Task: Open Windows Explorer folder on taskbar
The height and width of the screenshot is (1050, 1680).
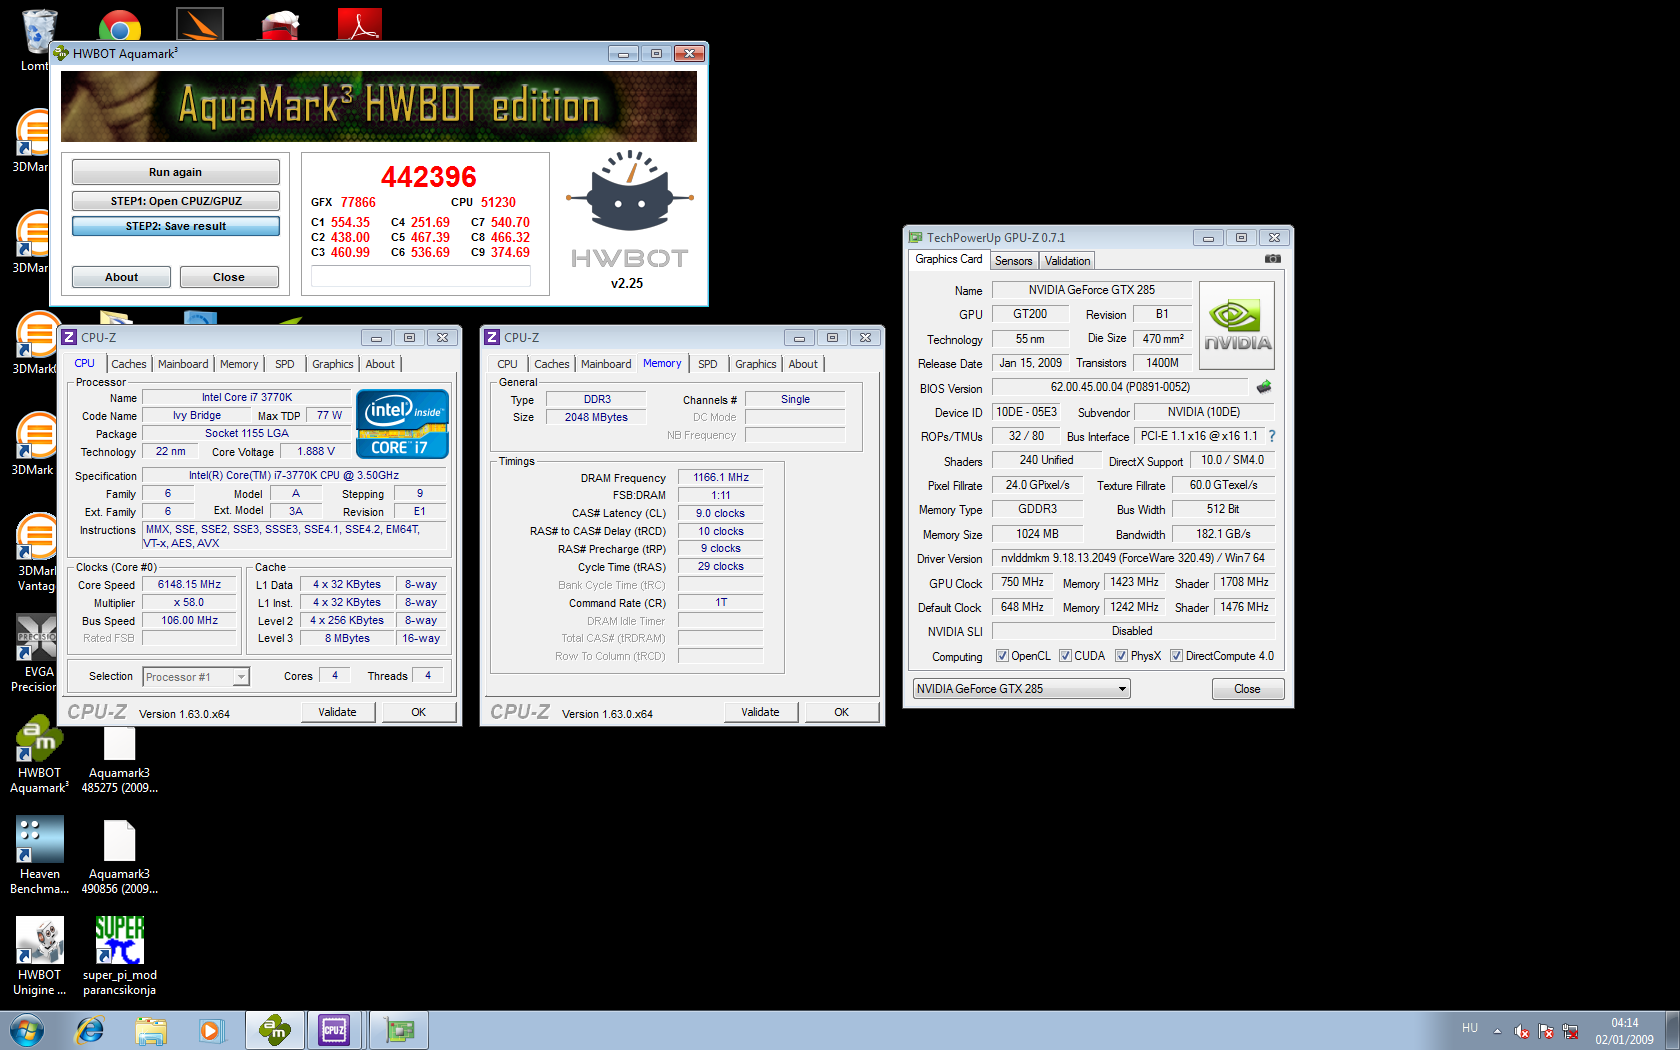Action: pyautogui.click(x=151, y=1030)
